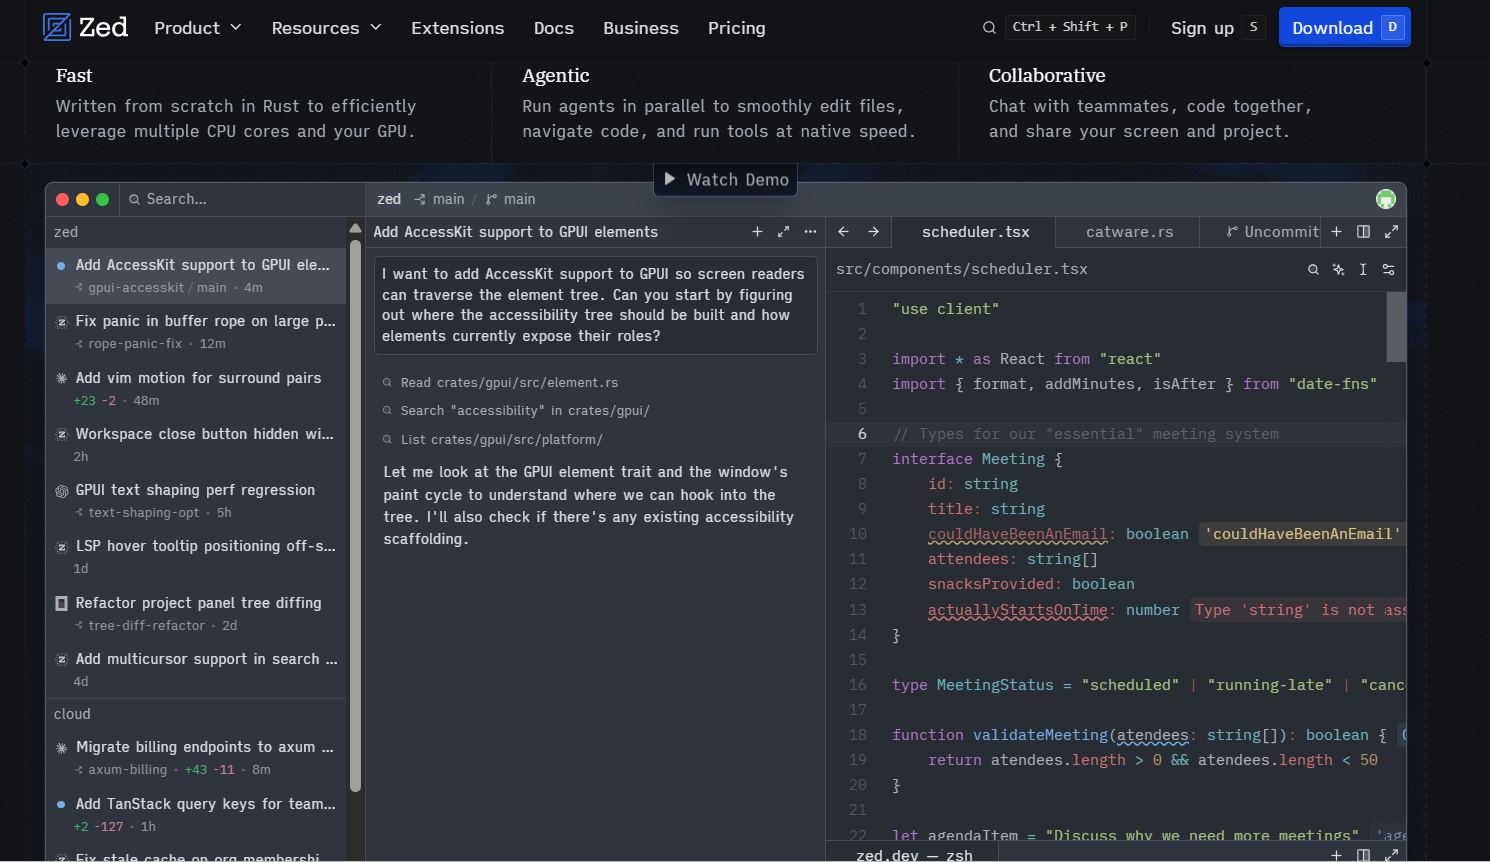Select thread 'Add TanStack query keys for team...'
The image size is (1490, 862).
coord(196,815)
